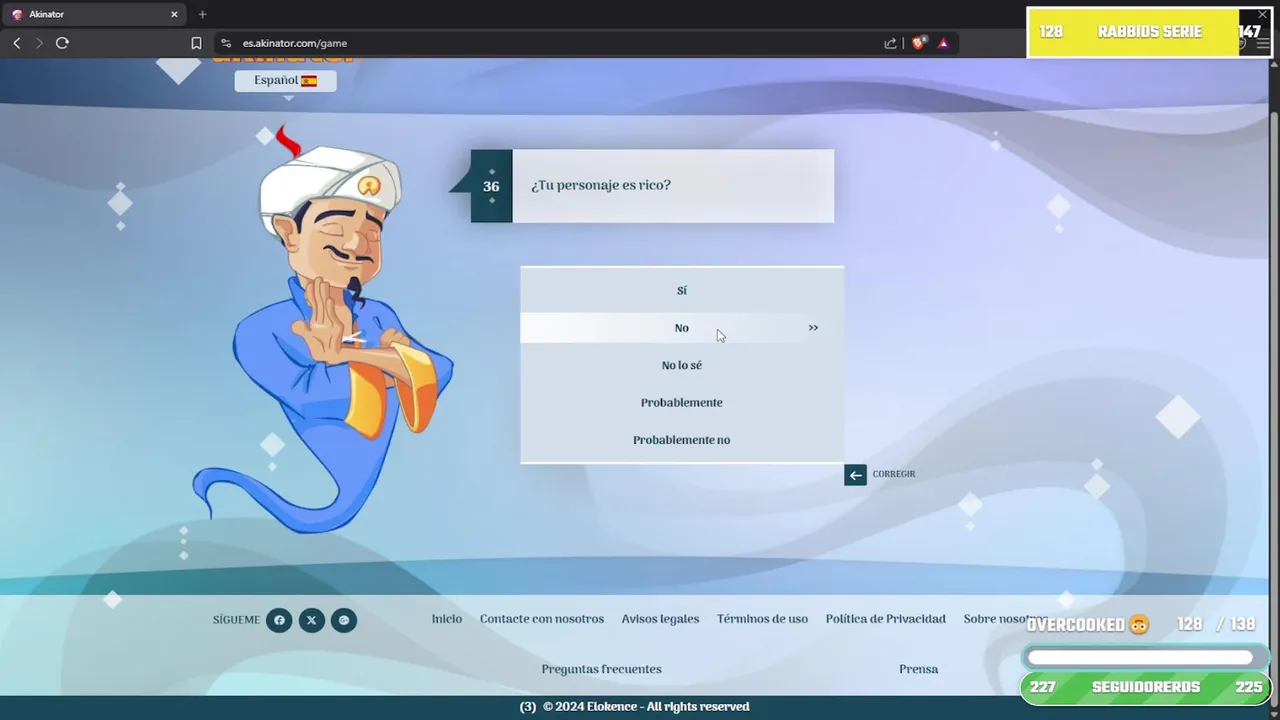This screenshot has width=1280, height=720.
Task: Open the third social media icon
Action: coord(343,620)
